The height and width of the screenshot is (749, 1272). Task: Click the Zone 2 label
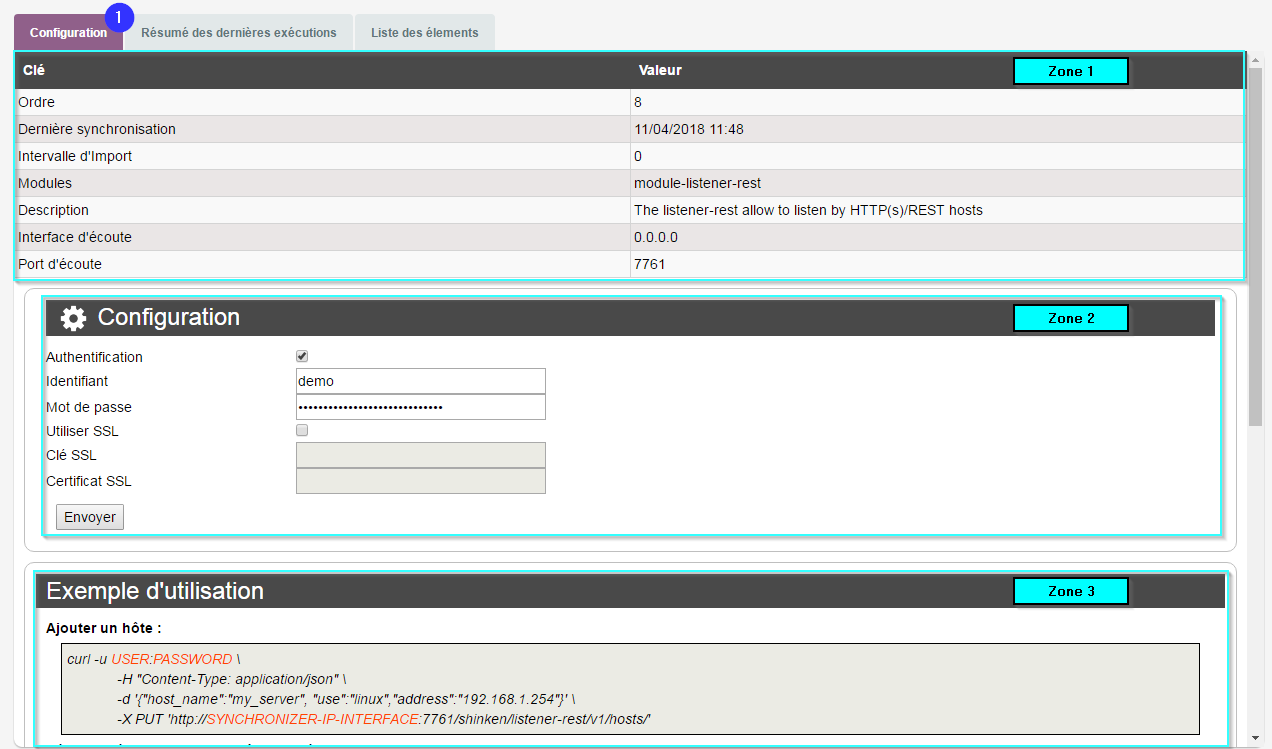point(1070,318)
